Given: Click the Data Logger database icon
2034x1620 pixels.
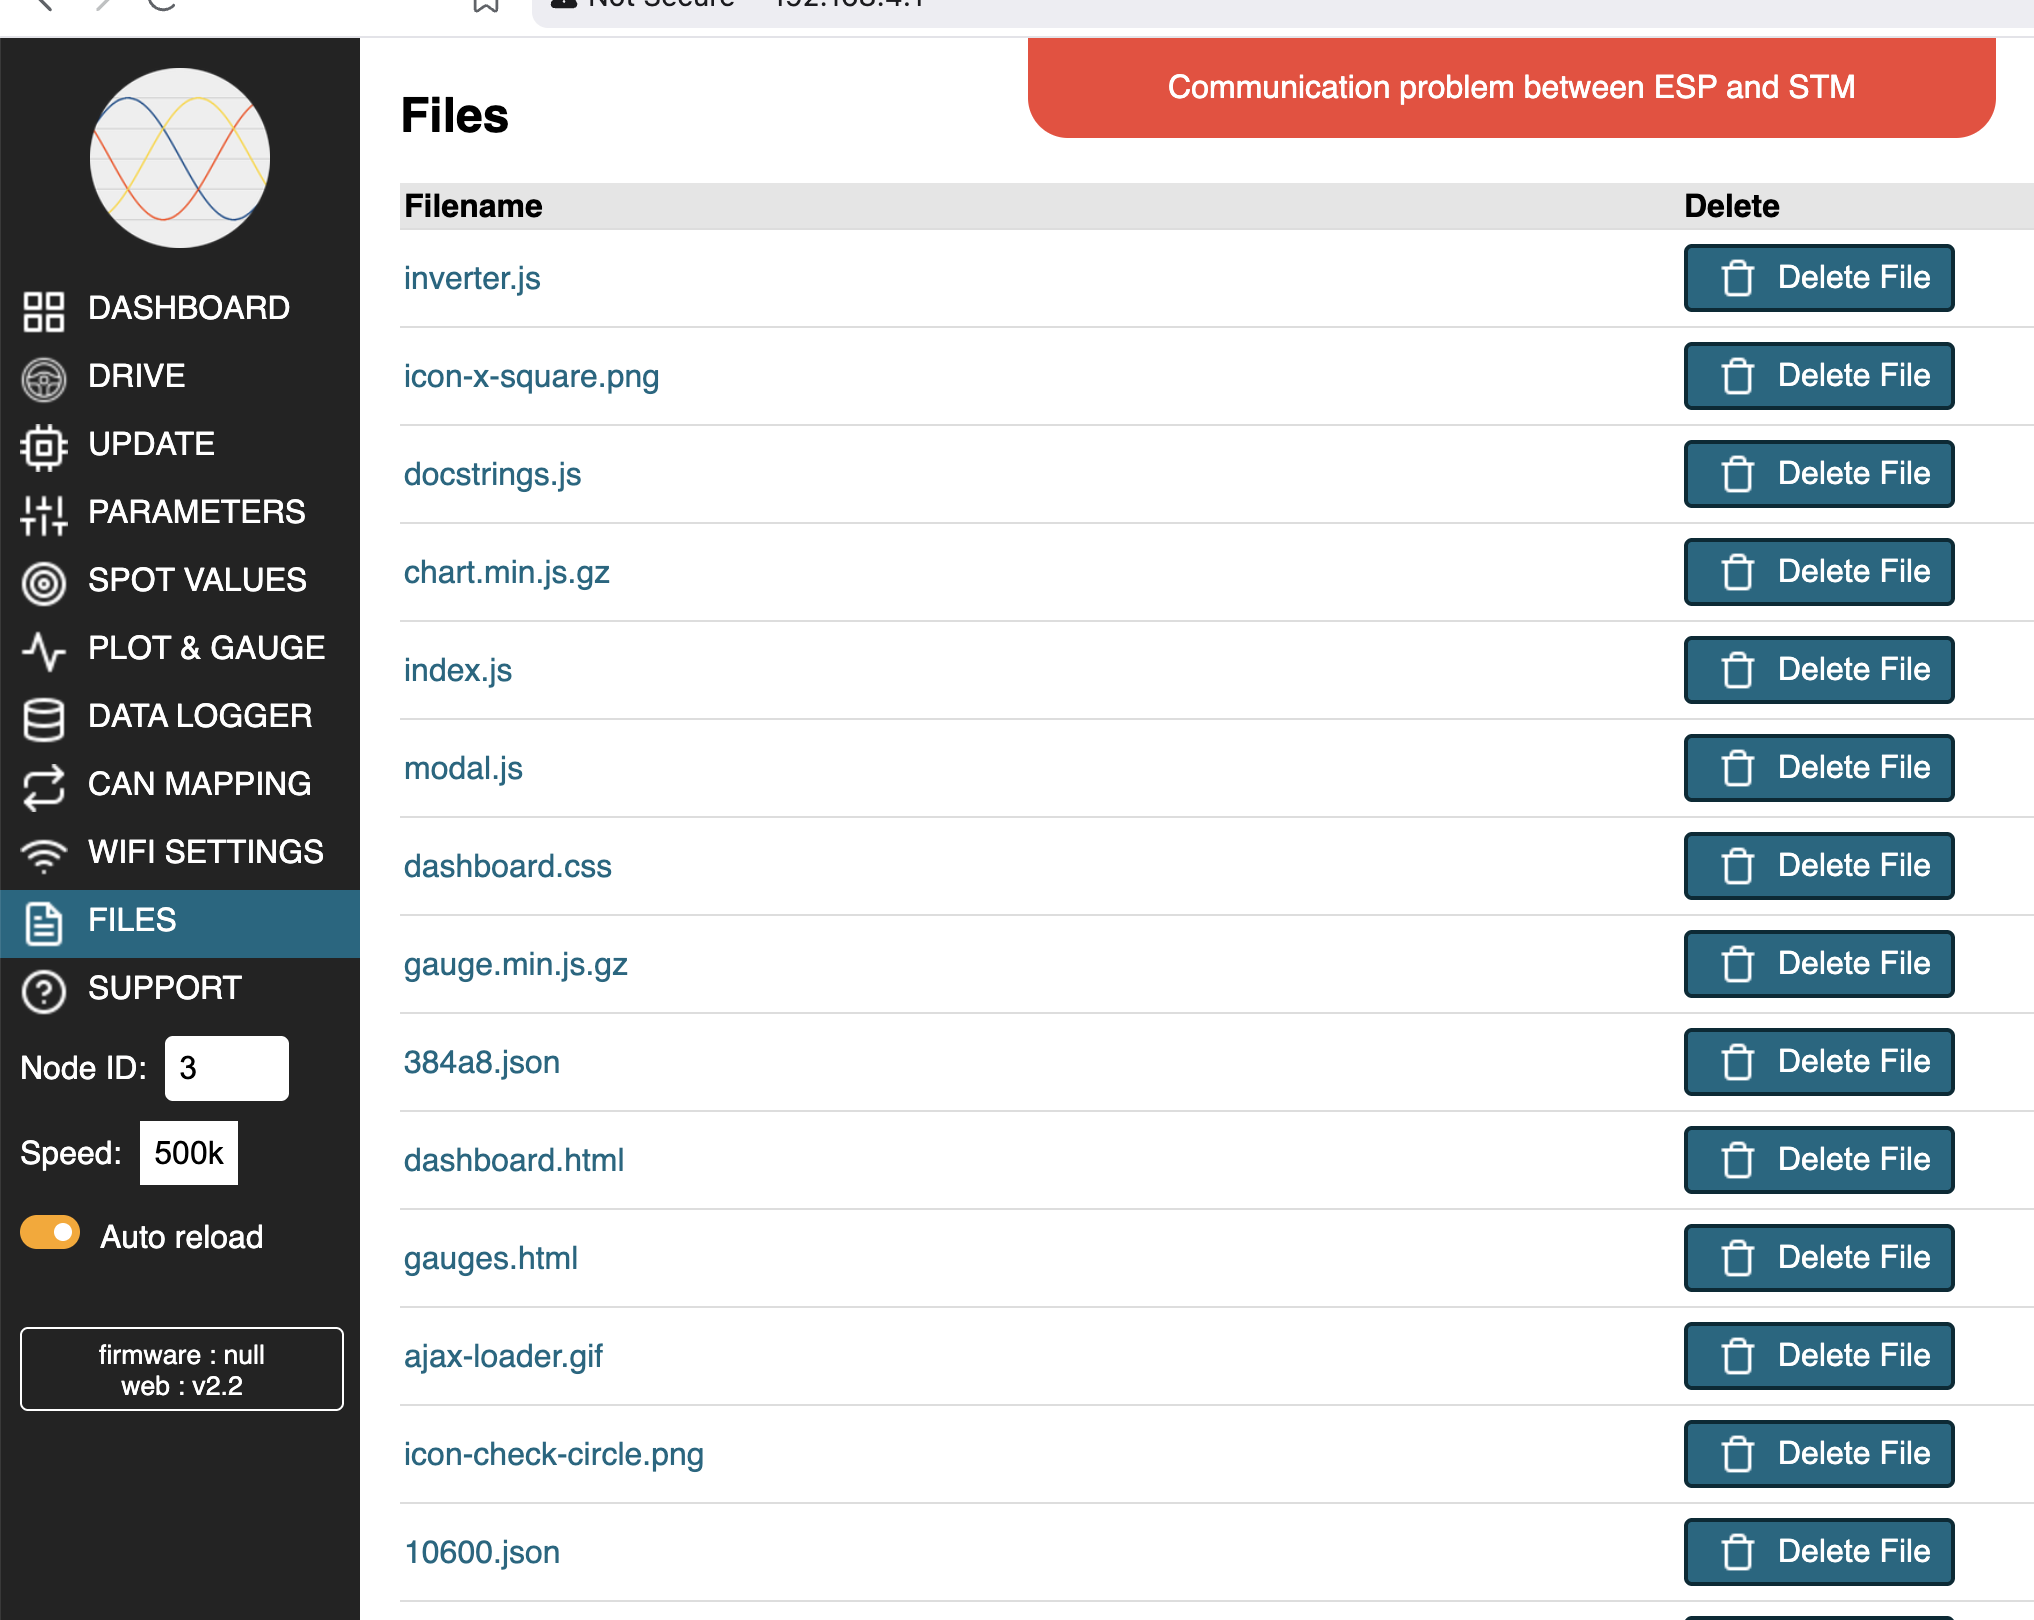Looking at the screenshot, I should 43,719.
